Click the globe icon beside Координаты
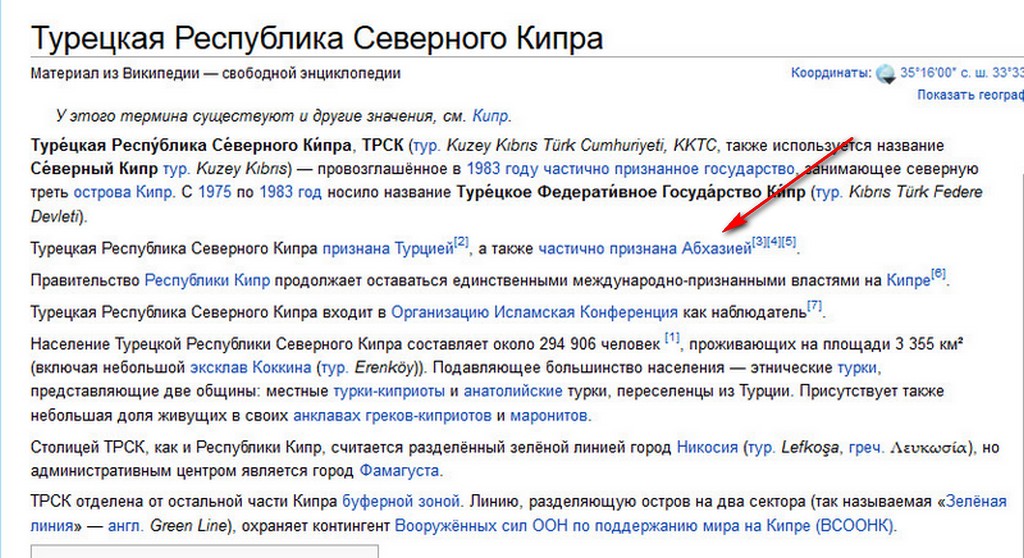 pos(886,74)
